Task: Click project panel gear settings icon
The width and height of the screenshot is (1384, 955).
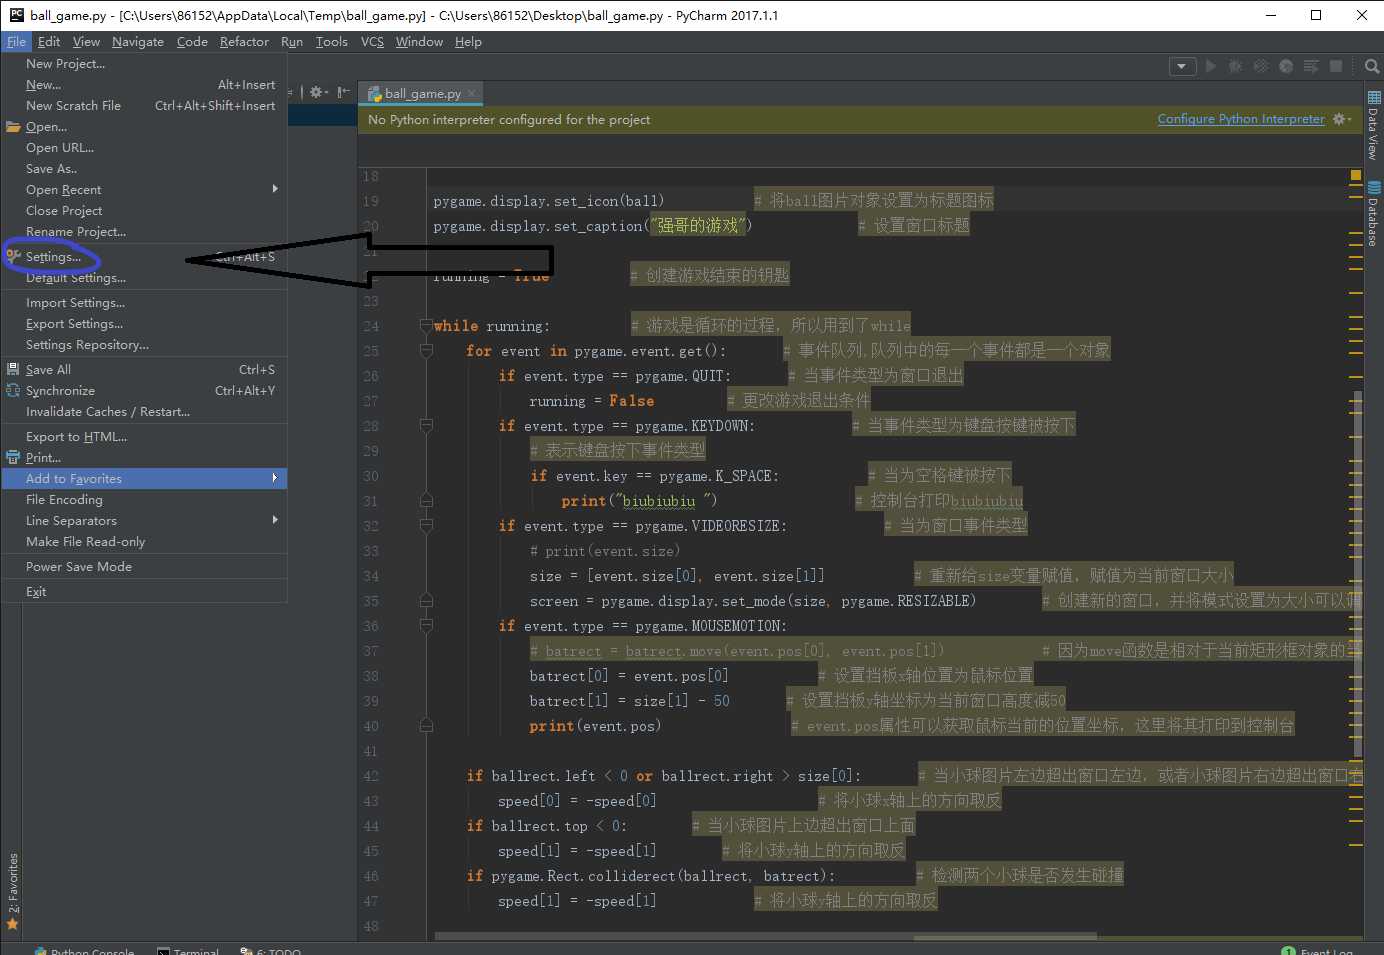Action: pos(317,92)
